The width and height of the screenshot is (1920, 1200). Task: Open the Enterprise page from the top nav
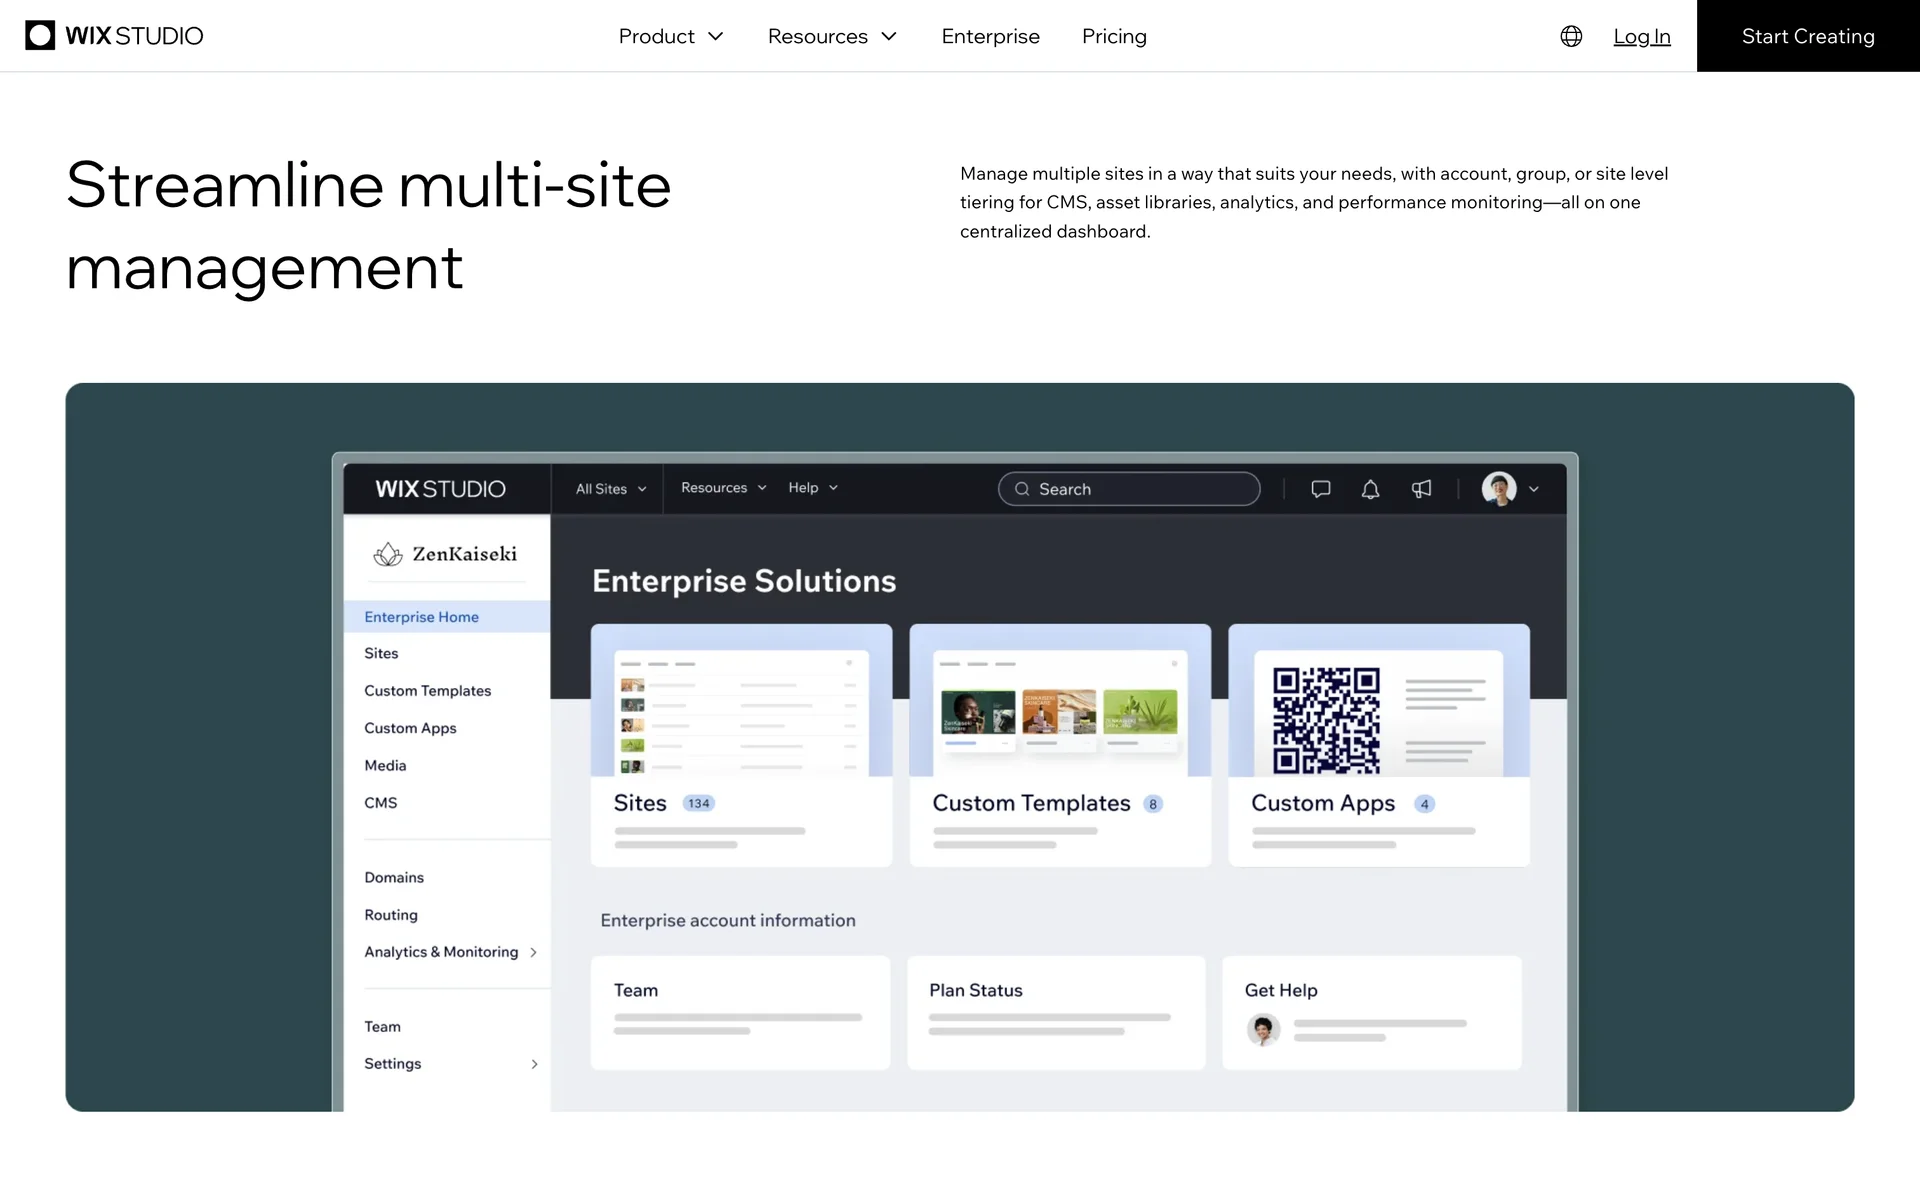click(x=990, y=36)
